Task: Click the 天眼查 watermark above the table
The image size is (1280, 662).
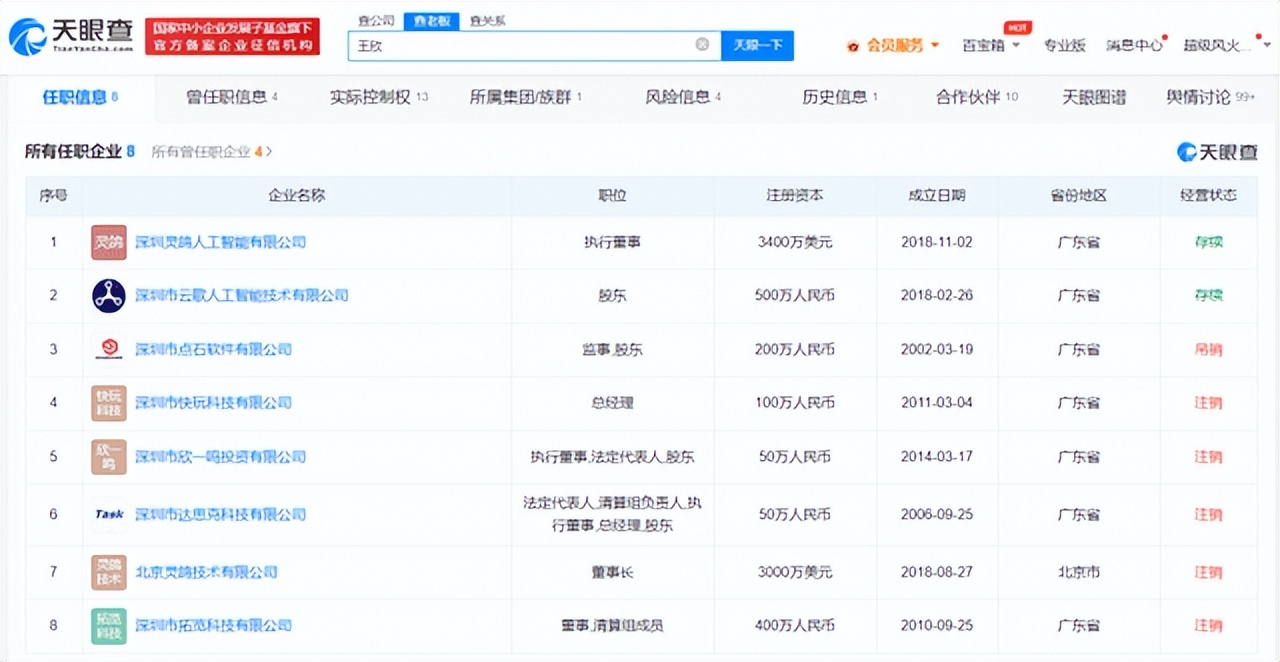Action: pyautogui.click(x=1218, y=152)
